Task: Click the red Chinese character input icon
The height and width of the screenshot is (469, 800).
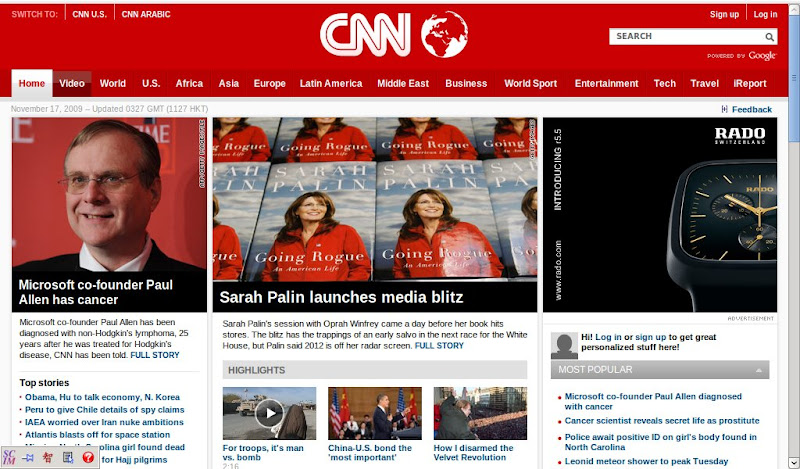Action: (48, 457)
